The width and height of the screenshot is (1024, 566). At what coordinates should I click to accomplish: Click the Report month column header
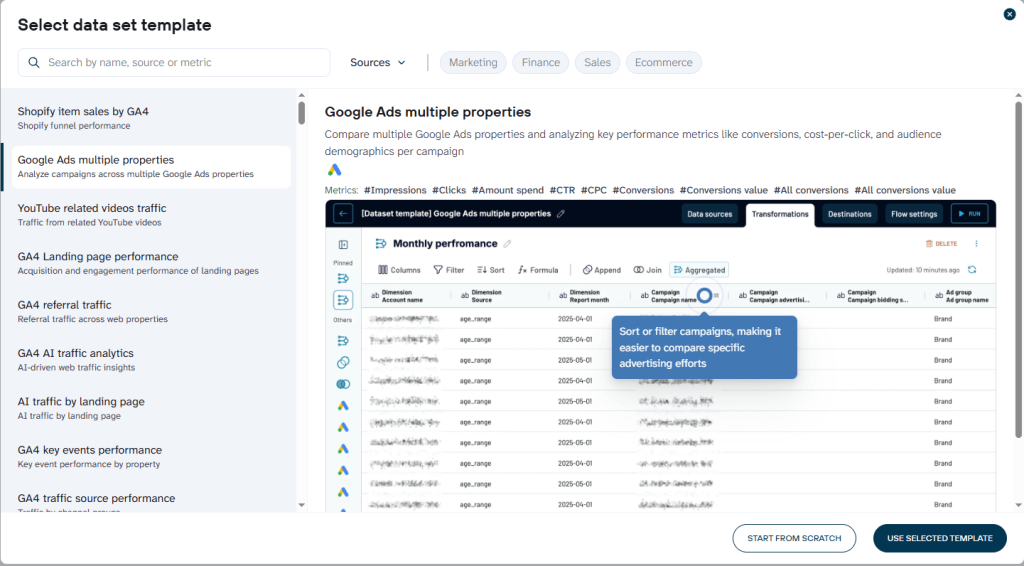590,296
